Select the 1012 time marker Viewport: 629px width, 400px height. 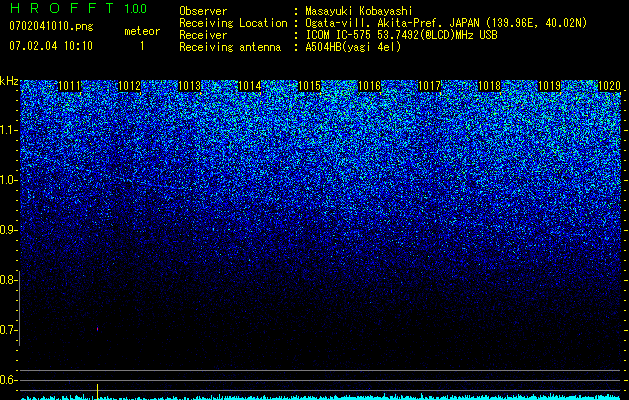pos(130,86)
